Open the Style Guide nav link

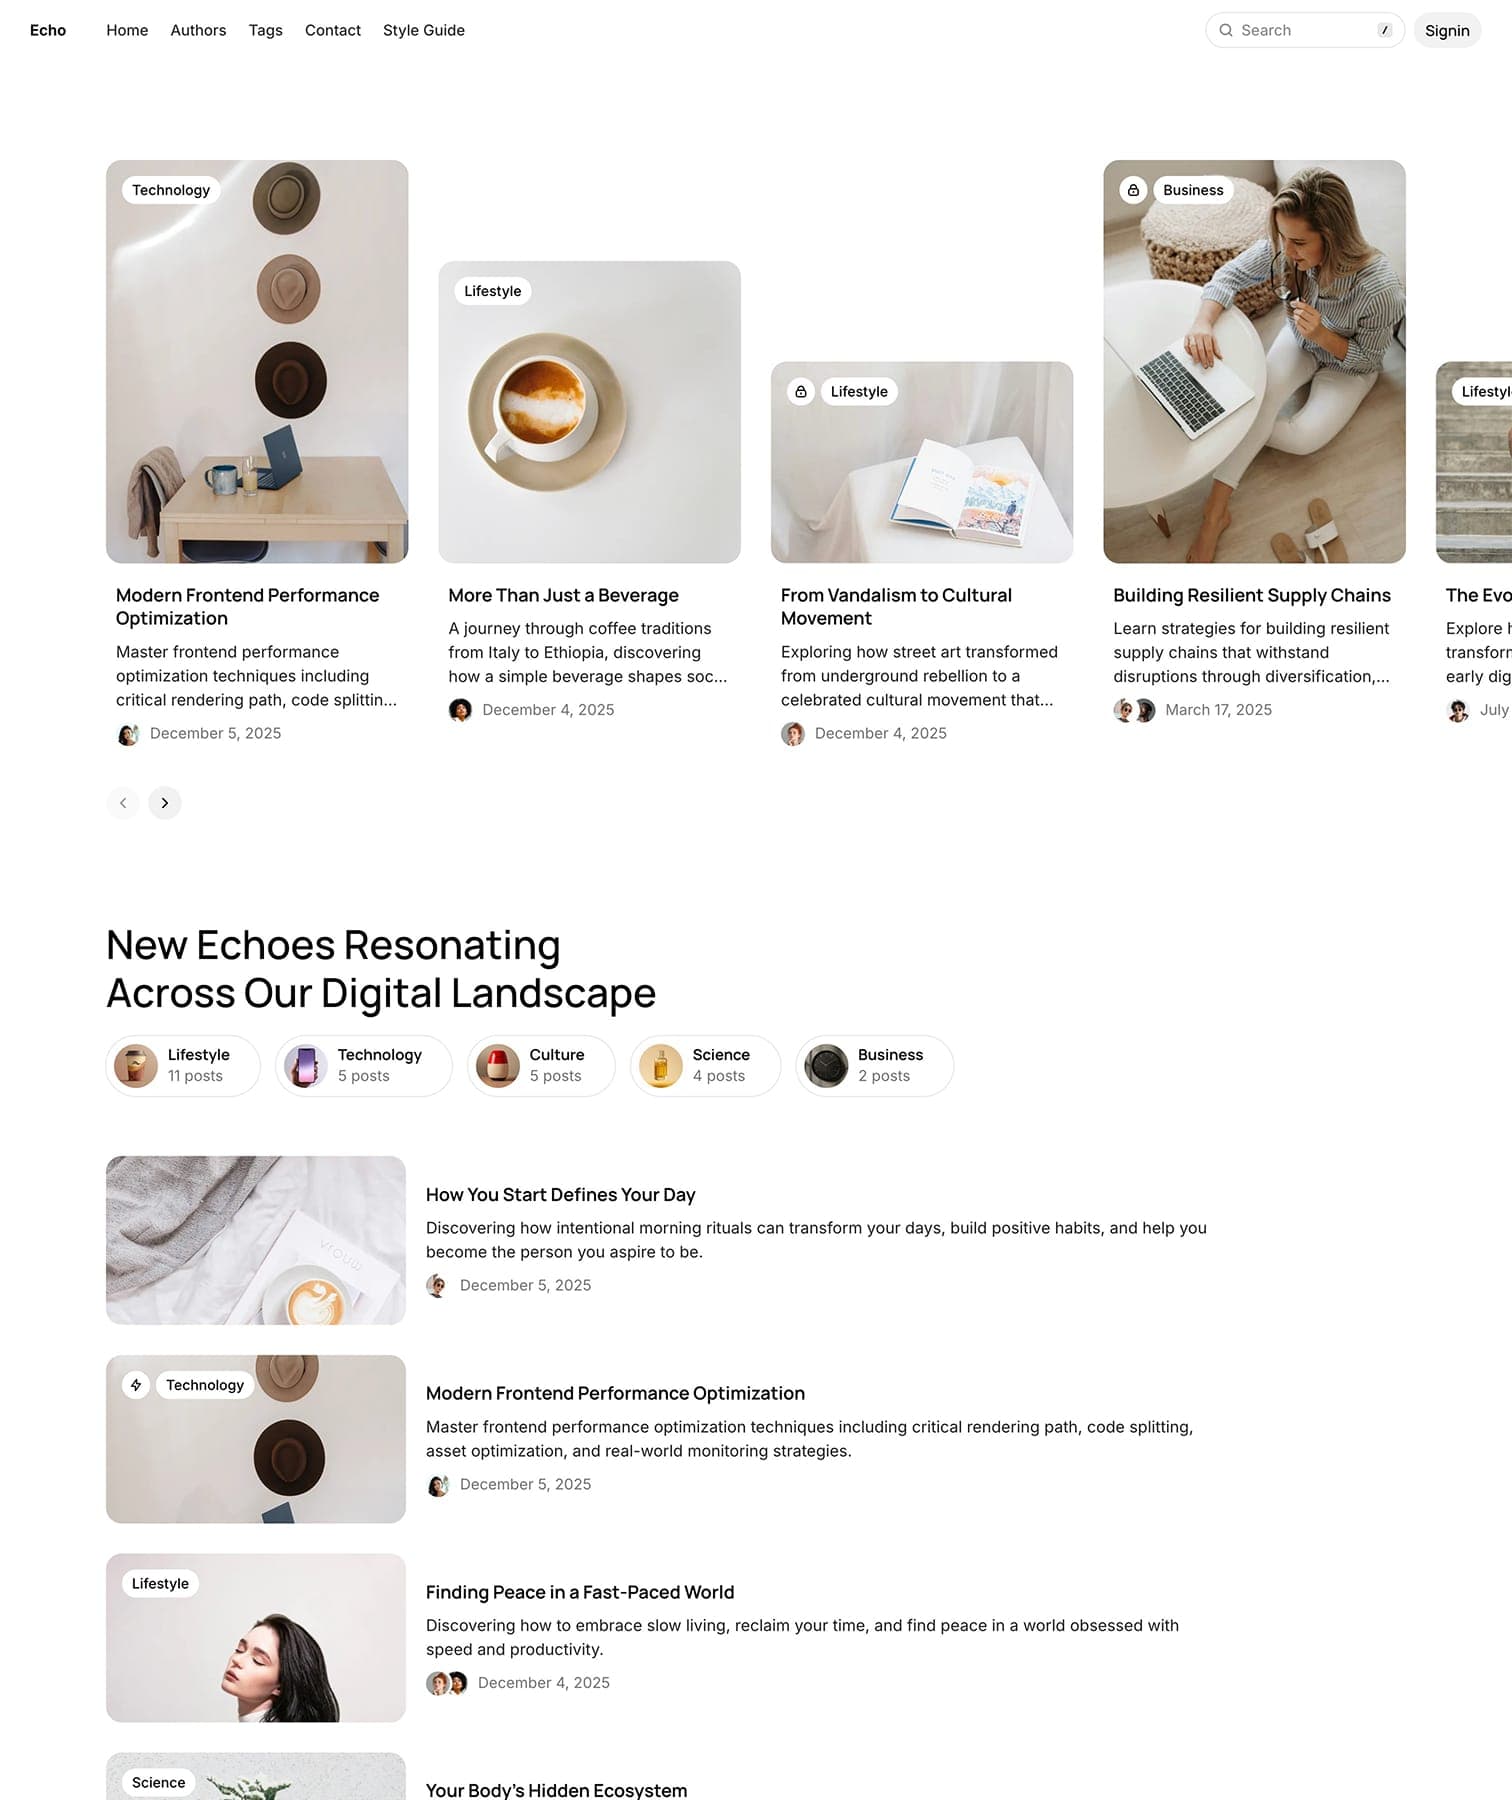coord(424,30)
